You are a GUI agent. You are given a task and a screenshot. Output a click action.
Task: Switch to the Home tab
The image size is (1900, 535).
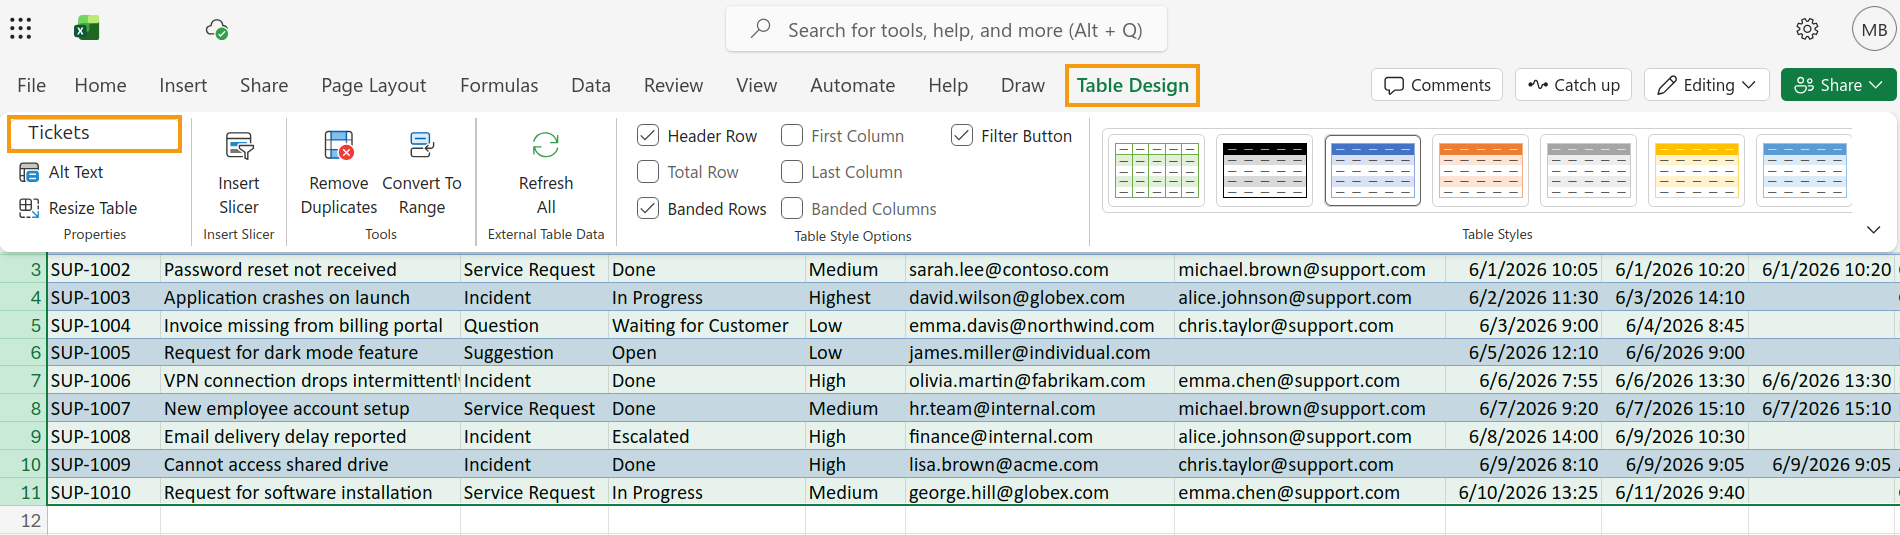100,85
